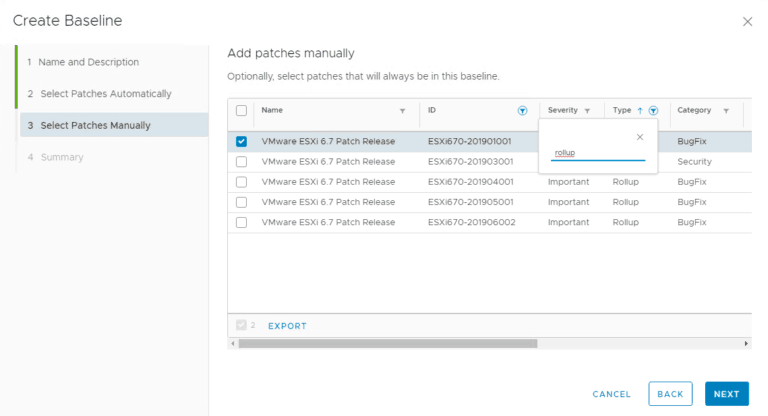Tick the ESXi670-201906002 patch checkbox
The image size is (768, 416).
[241, 222]
